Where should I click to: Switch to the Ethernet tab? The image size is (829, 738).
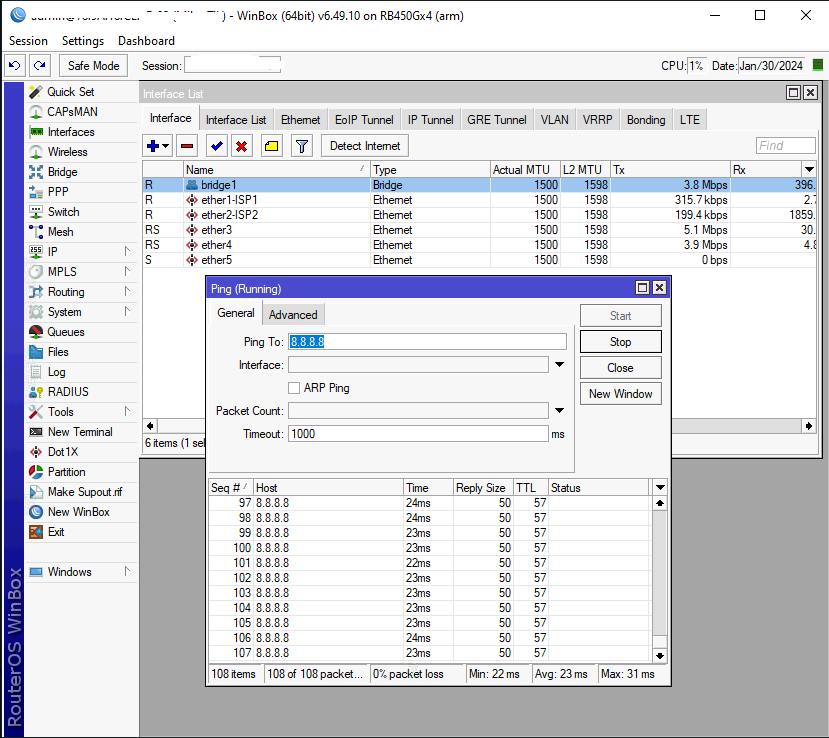(x=300, y=120)
